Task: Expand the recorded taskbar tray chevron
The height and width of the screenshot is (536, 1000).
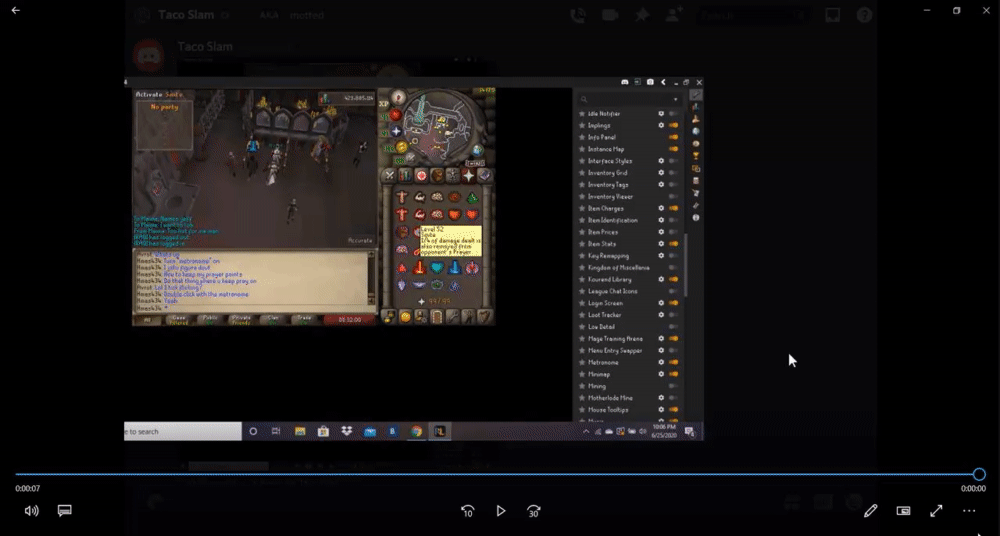Action: [586, 431]
